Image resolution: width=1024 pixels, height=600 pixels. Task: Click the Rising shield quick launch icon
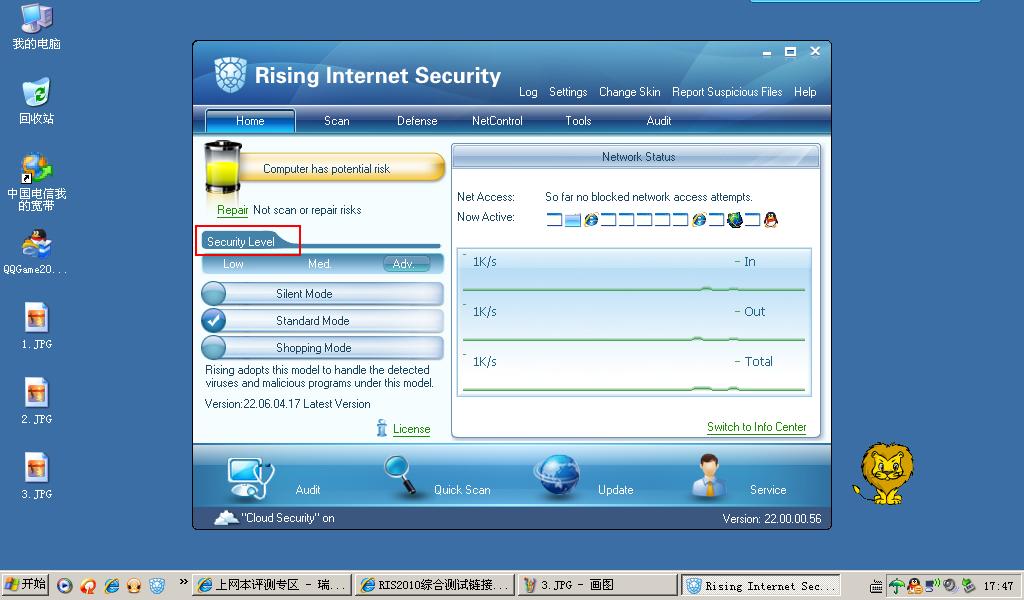[x=157, y=586]
